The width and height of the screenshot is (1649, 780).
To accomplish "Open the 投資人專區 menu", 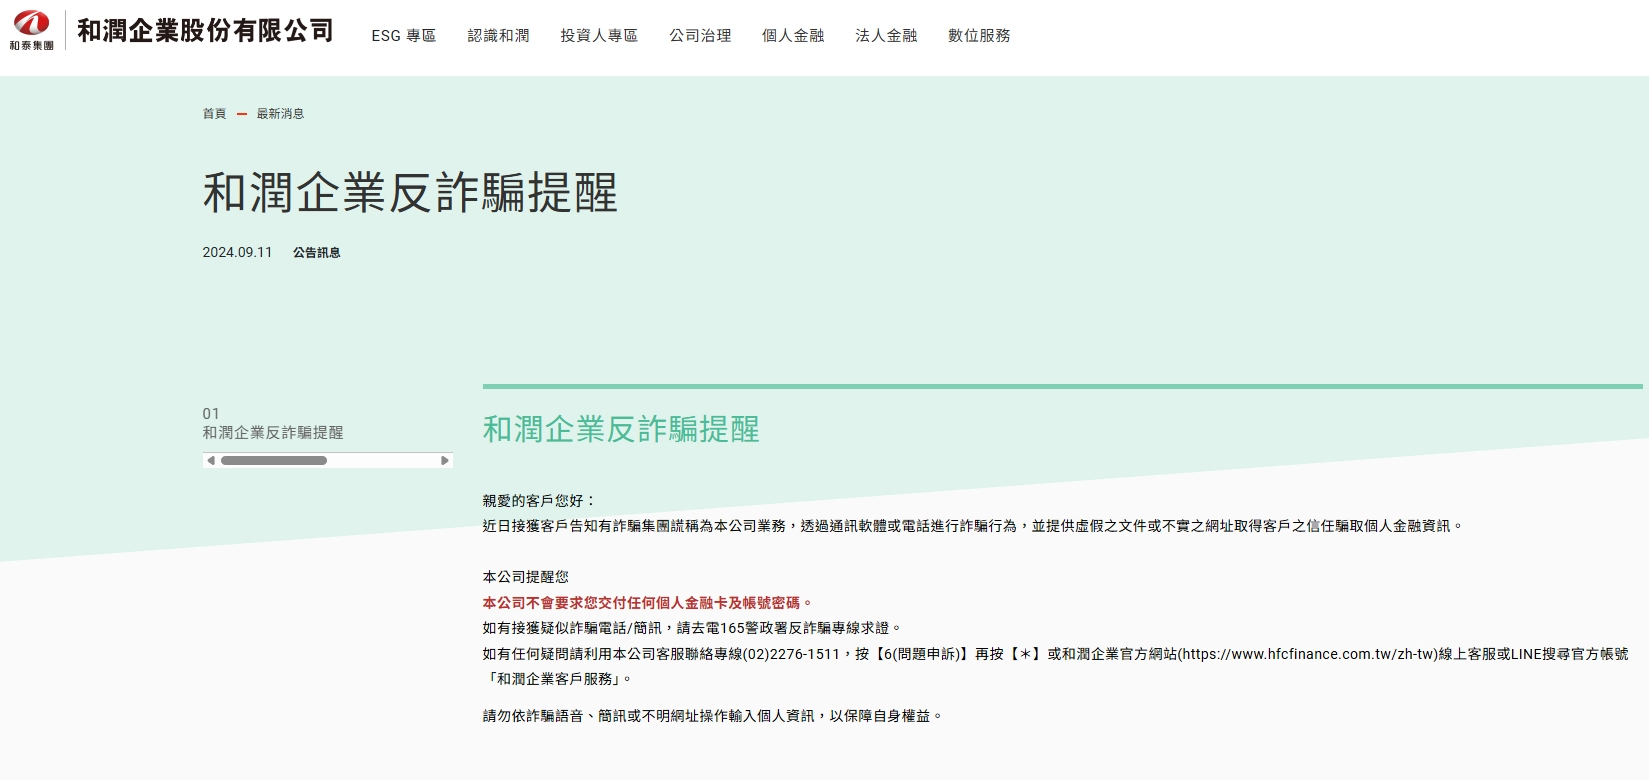I will (599, 36).
